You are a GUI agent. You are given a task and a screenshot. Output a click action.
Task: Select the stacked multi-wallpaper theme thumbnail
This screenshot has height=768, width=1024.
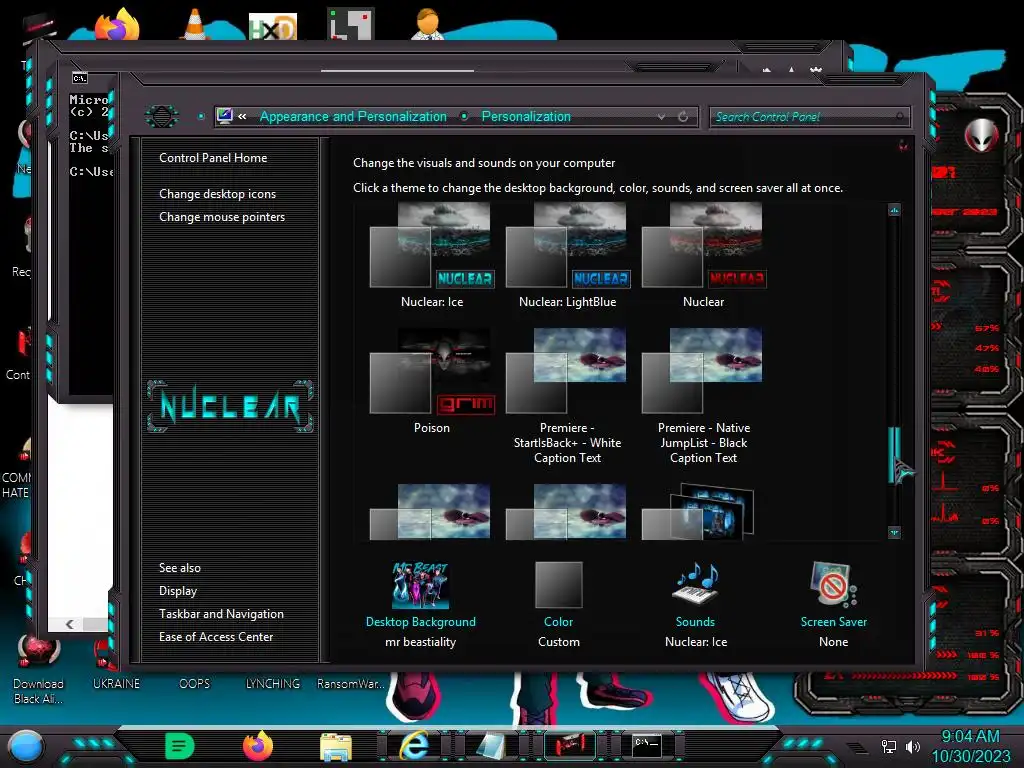click(698, 511)
